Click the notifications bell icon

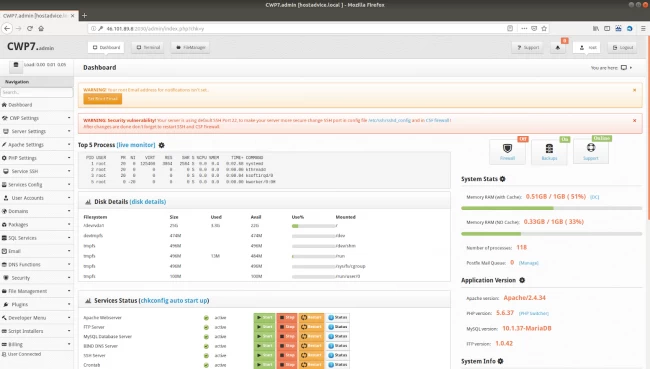pos(558,48)
